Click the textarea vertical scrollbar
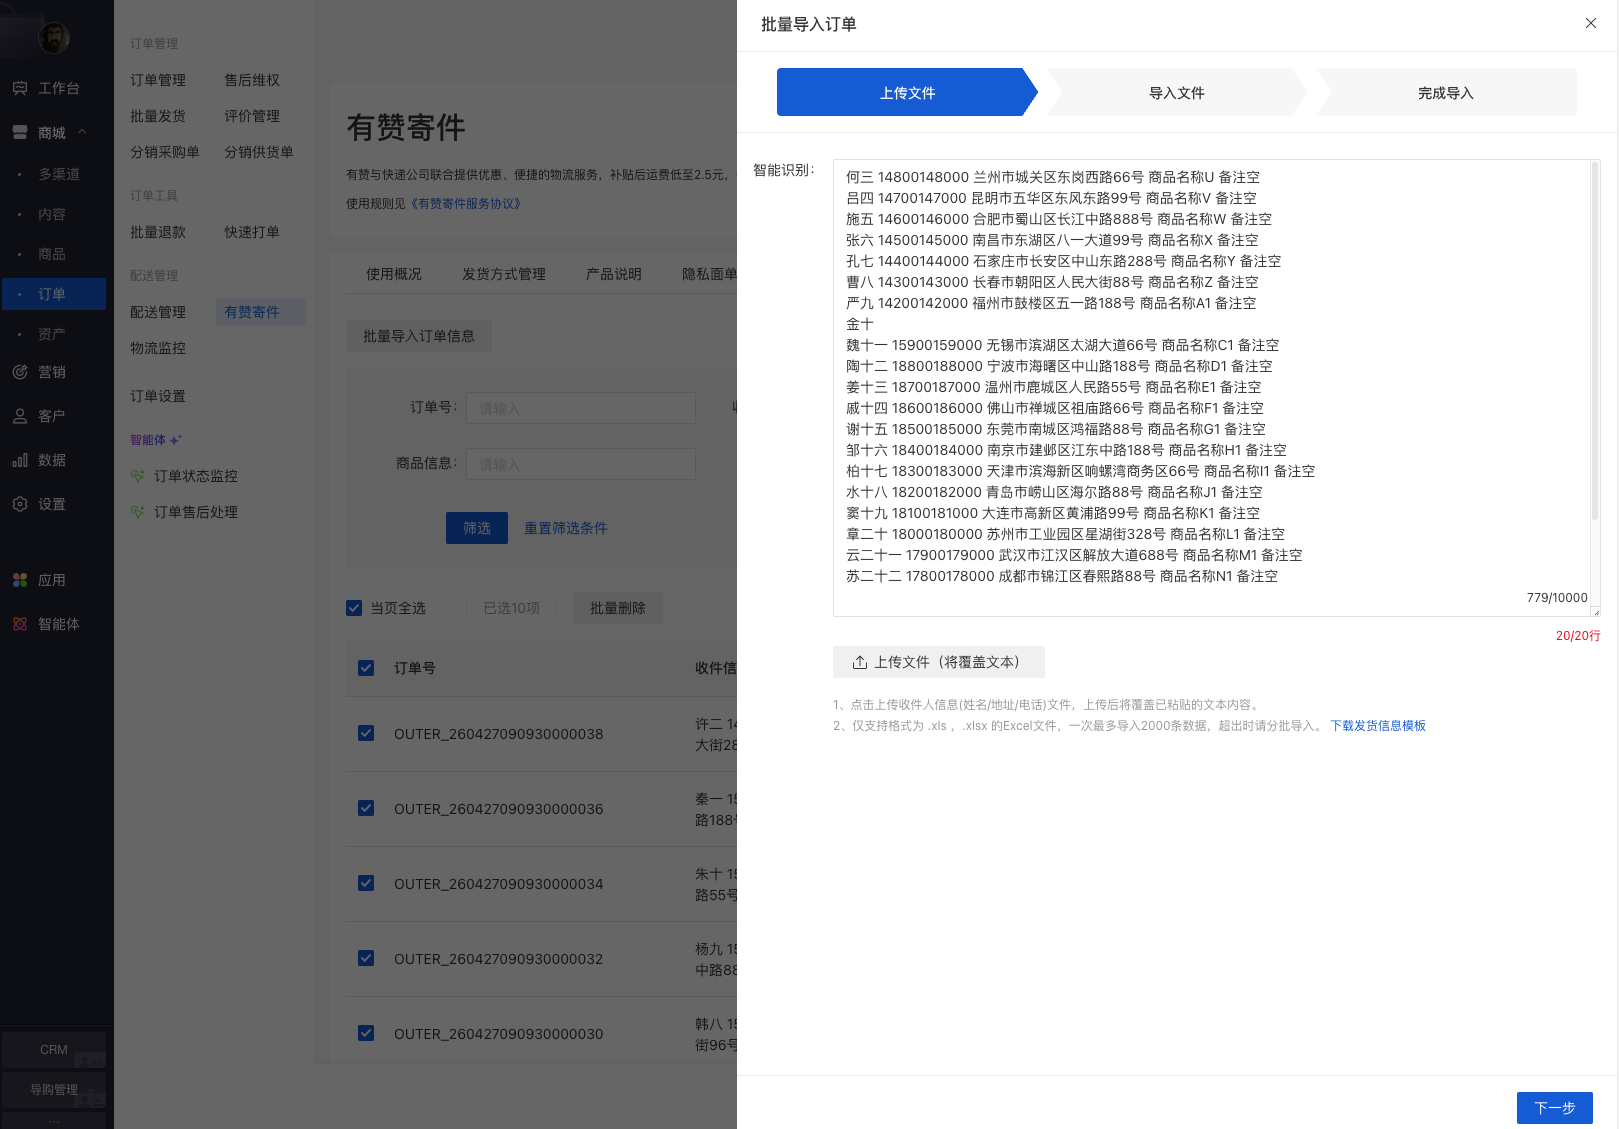The image size is (1619, 1129). pyautogui.click(x=1594, y=340)
